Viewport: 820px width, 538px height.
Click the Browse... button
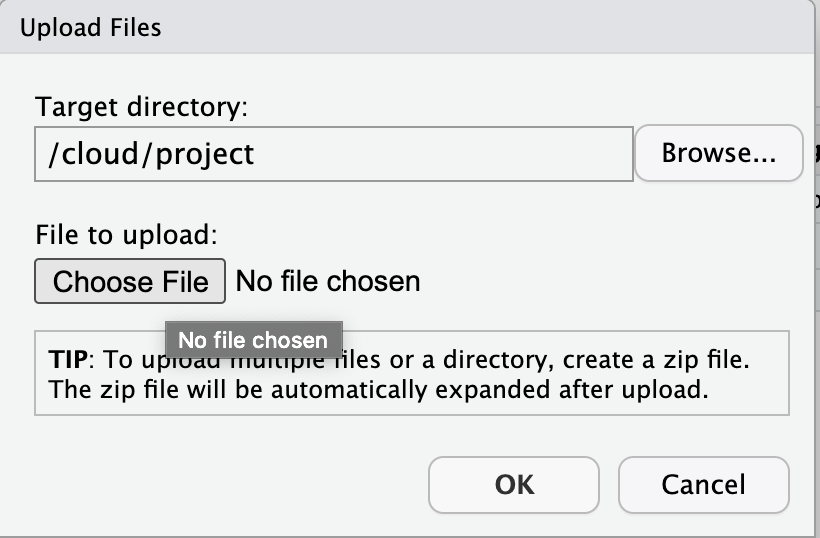click(718, 153)
